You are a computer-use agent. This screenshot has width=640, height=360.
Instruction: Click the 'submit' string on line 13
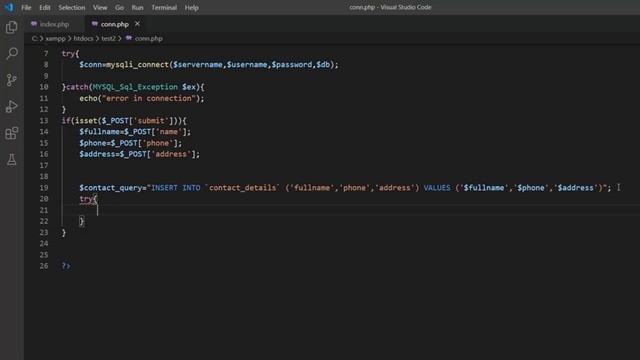coord(151,120)
